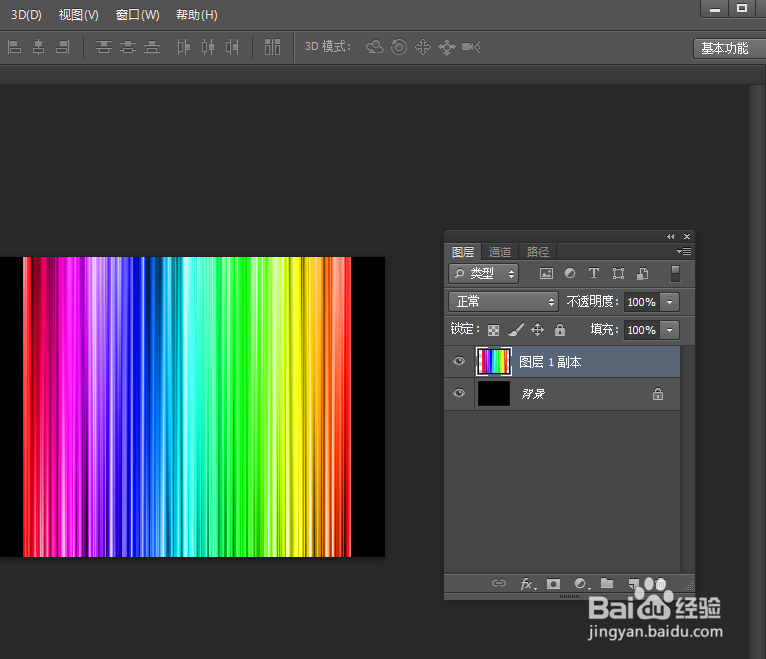Add layer style via fx icon
Screen dimensions: 766x659
528,584
